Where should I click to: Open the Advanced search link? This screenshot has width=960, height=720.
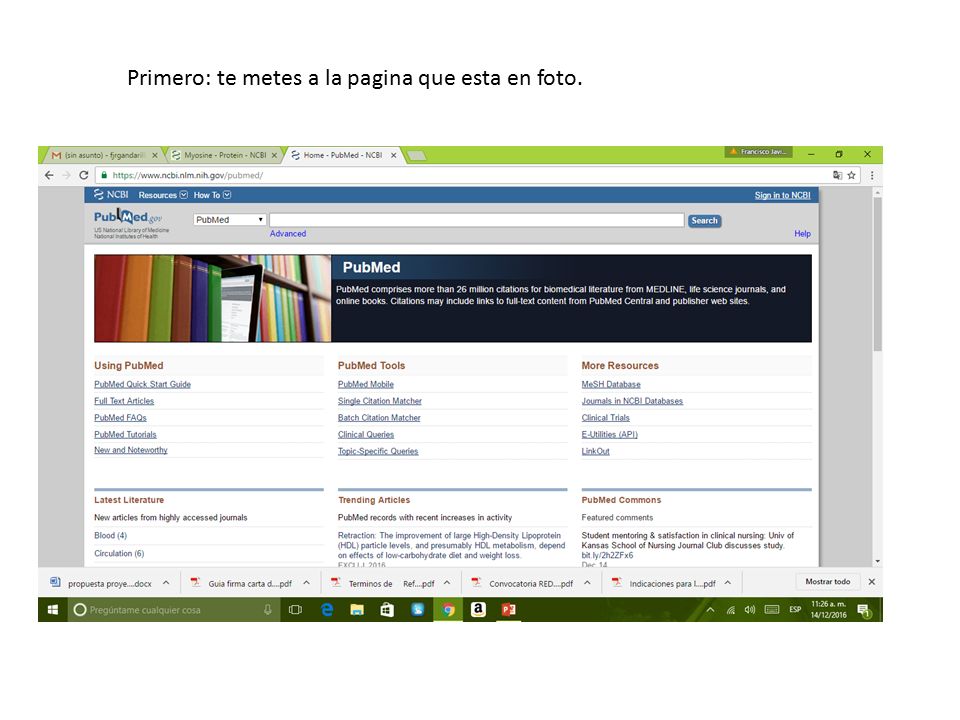(x=288, y=233)
